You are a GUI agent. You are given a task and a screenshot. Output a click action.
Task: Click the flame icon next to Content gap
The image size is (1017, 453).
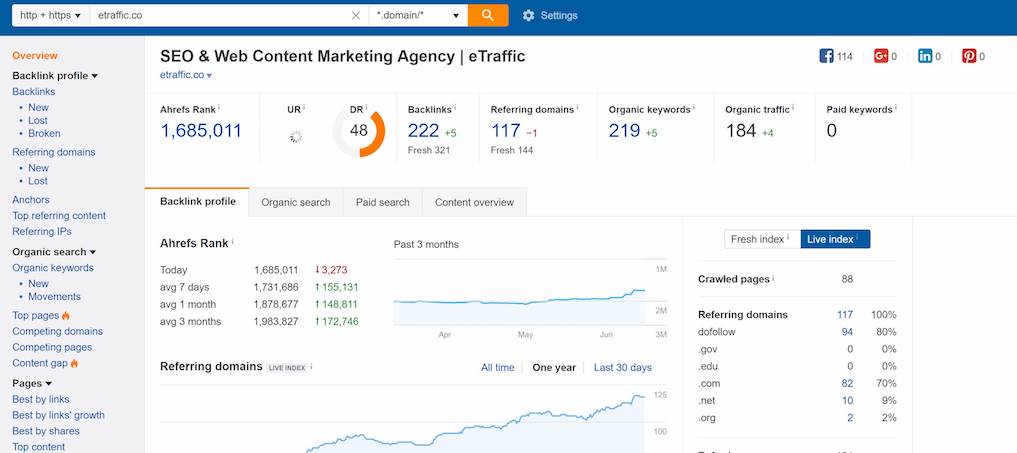click(74, 363)
